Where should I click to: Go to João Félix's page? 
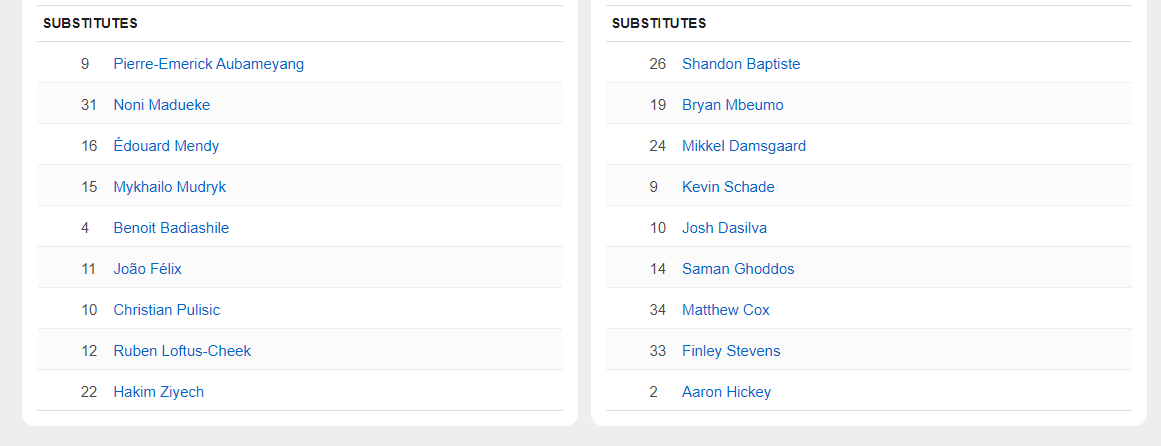click(x=147, y=269)
